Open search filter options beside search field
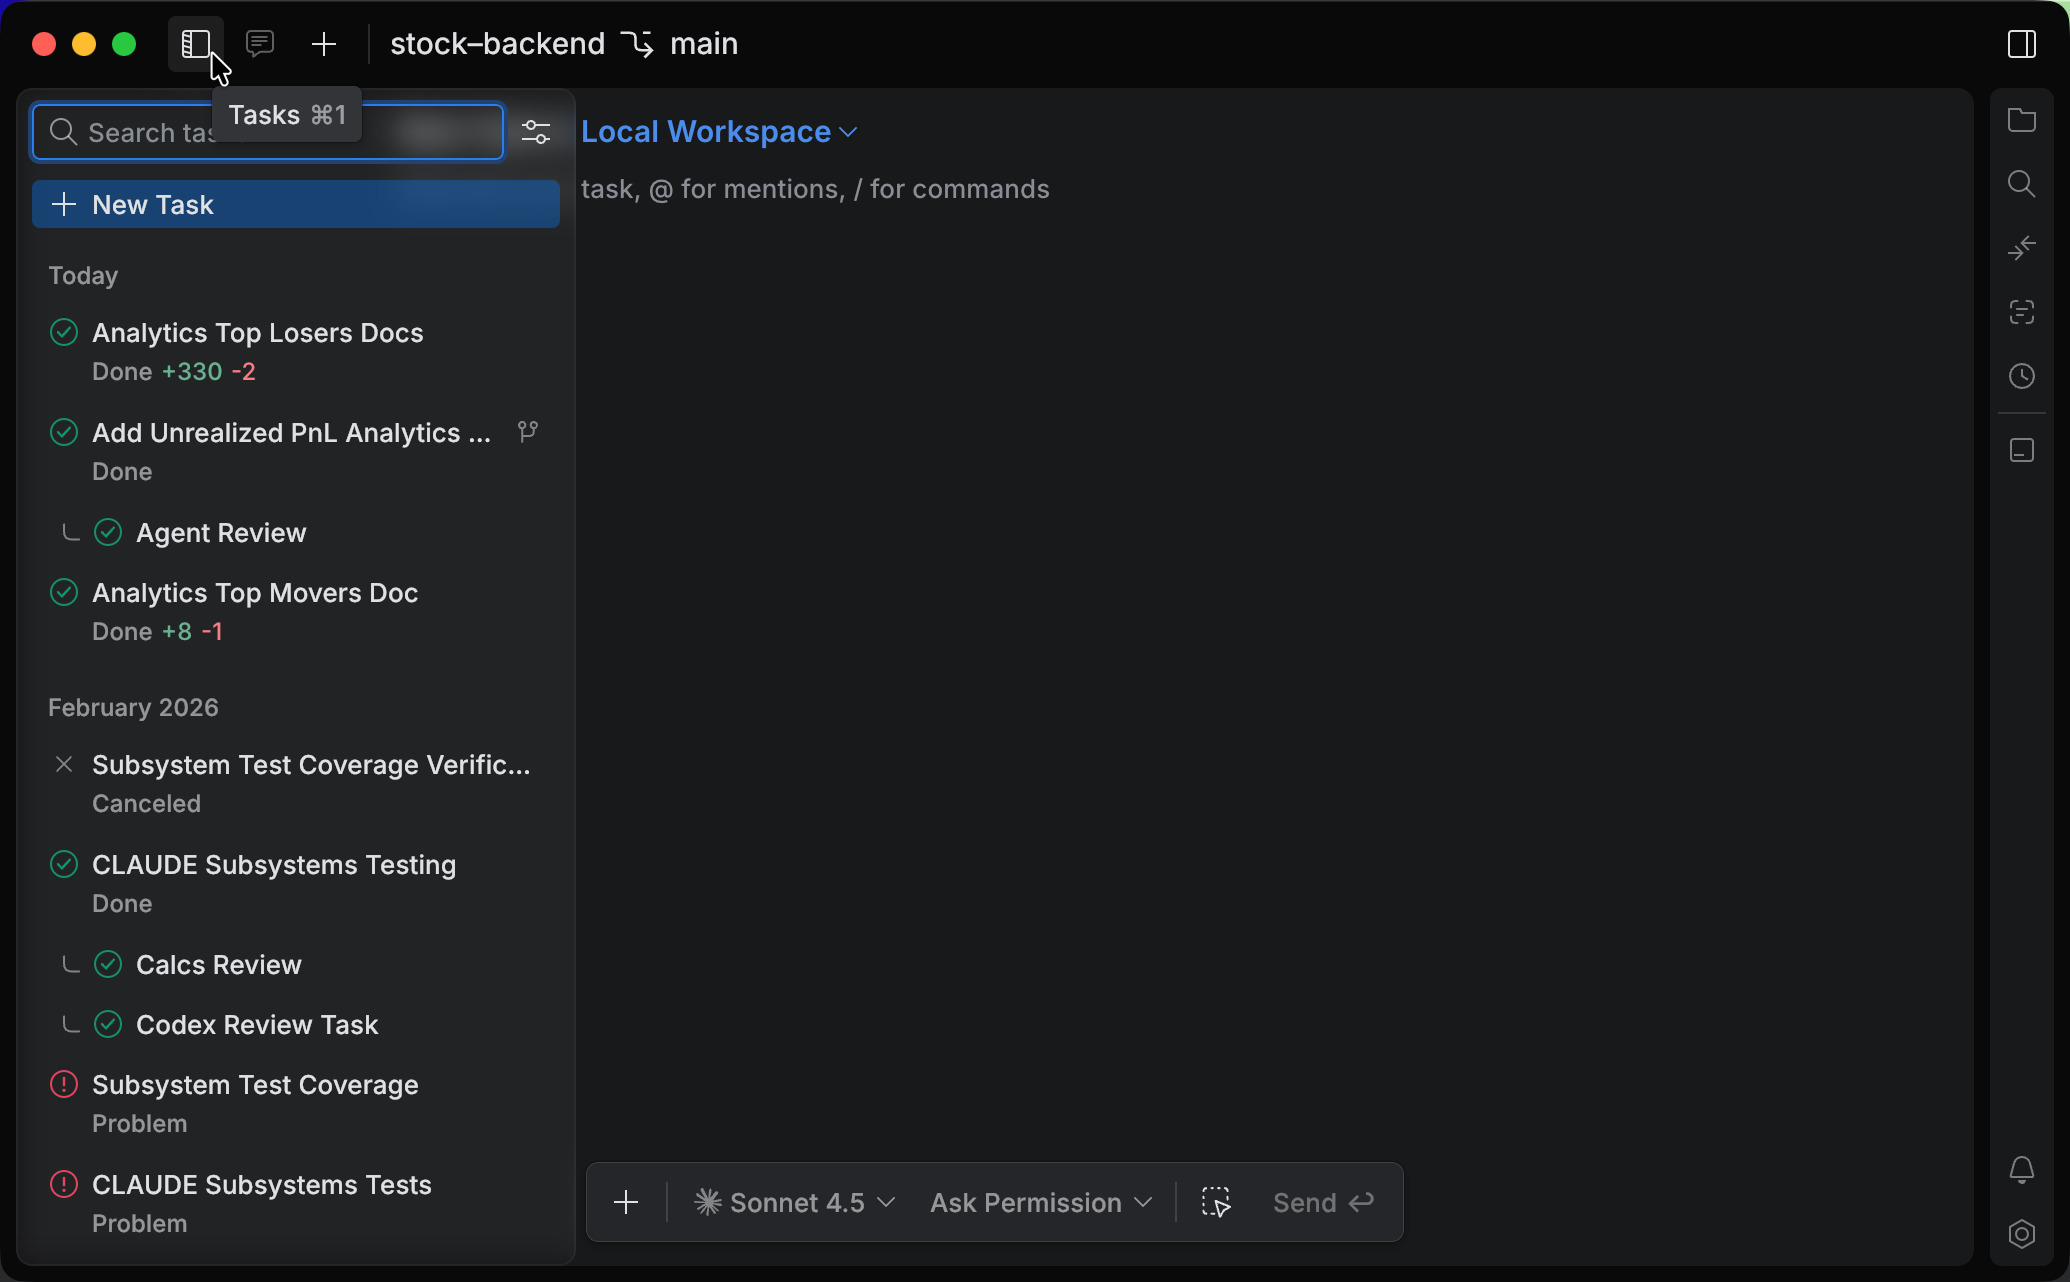 pyautogui.click(x=536, y=131)
